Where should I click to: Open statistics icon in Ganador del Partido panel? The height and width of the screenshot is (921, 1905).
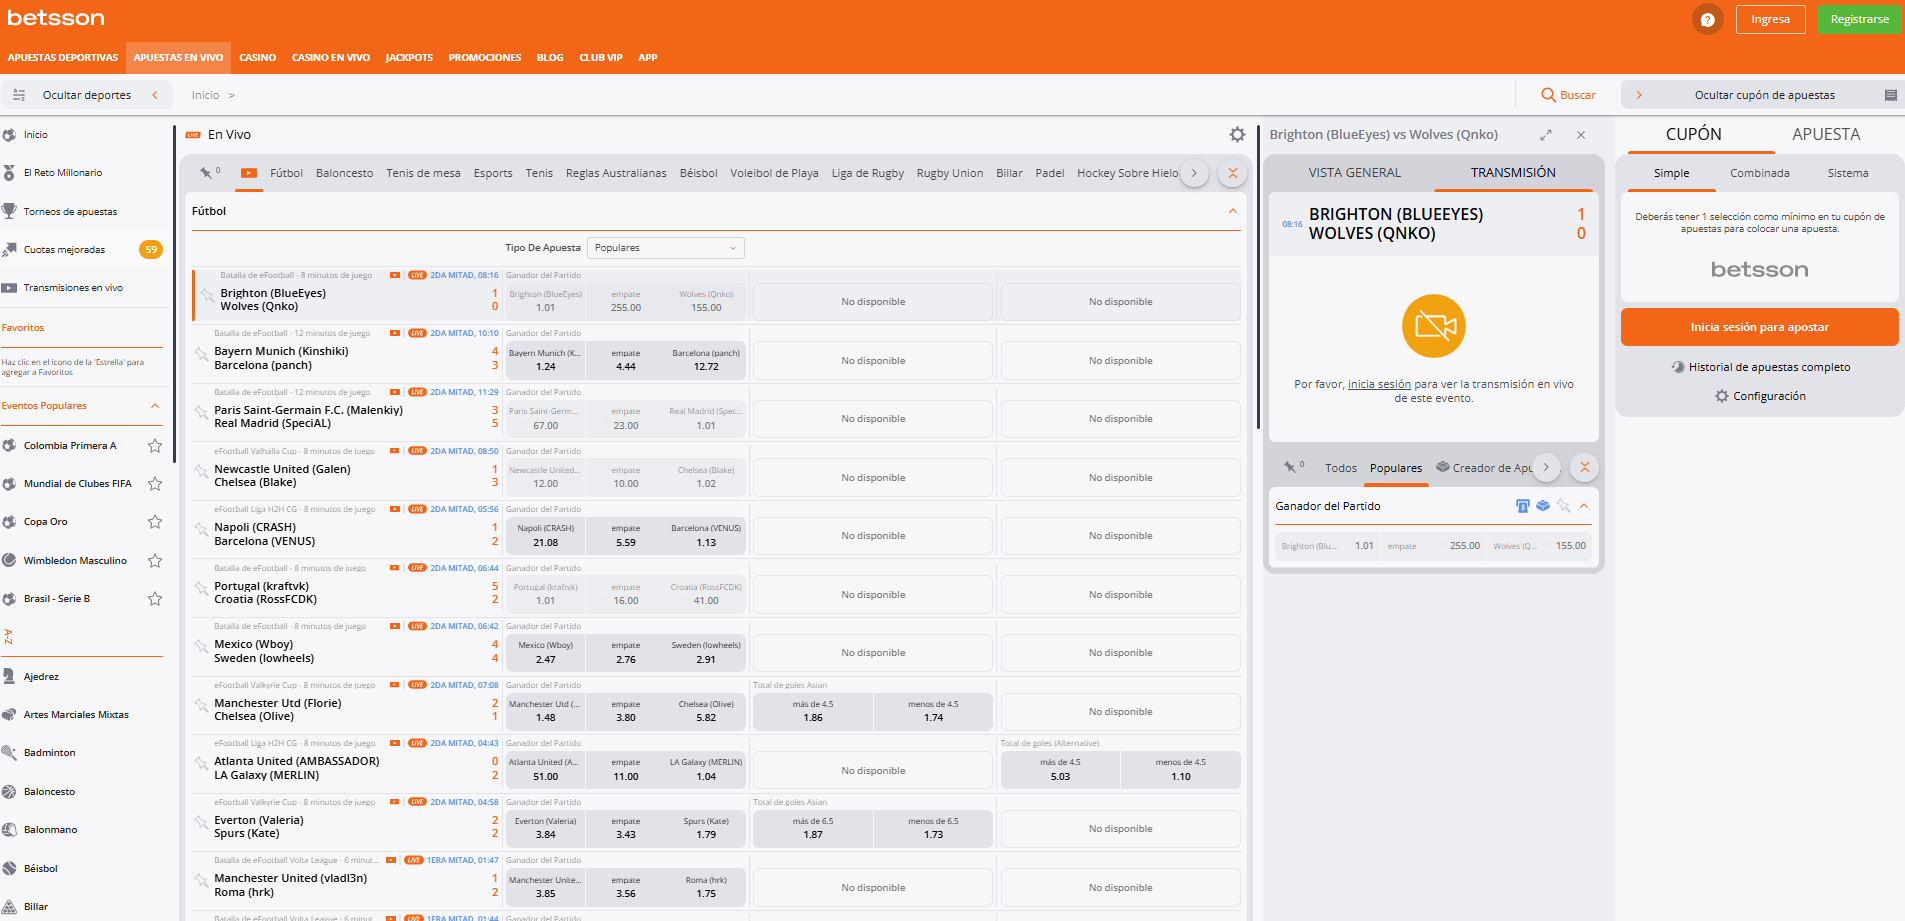click(x=1523, y=506)
